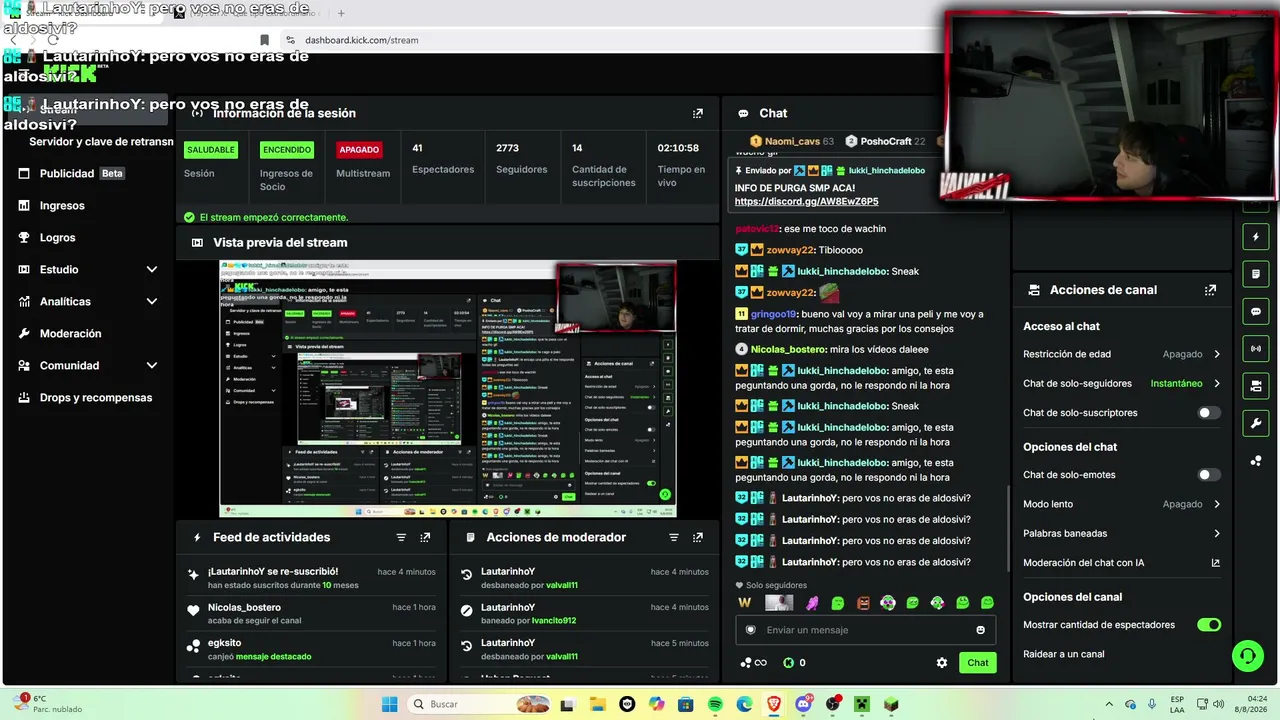Disable Mostrar cantidad de espectadores switch
Image resolution: width=1280 pixels, height=720 pixels.
1209,625
